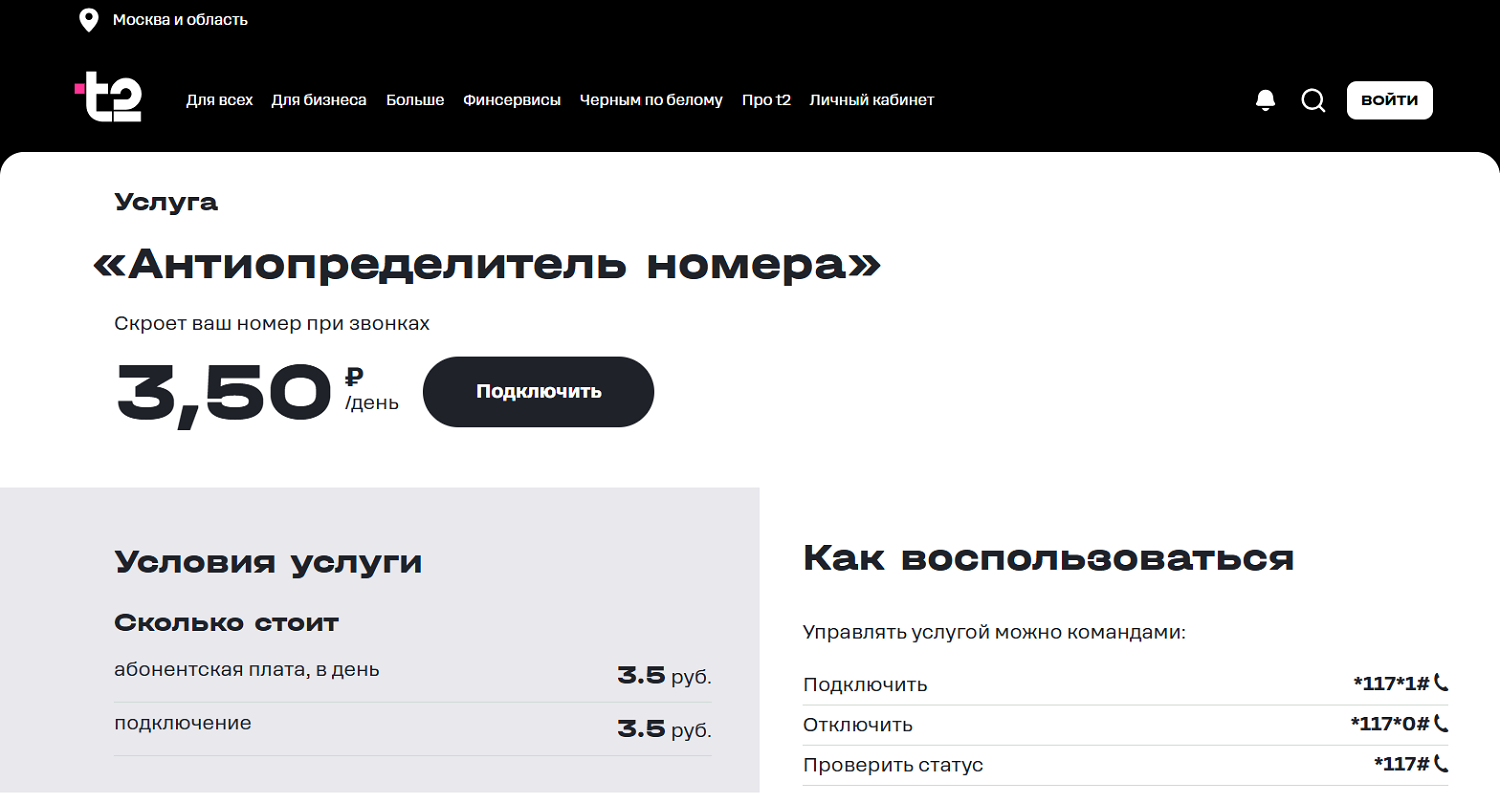
Task: Click the Отключить row label
Action: click(x=858, y=725)
